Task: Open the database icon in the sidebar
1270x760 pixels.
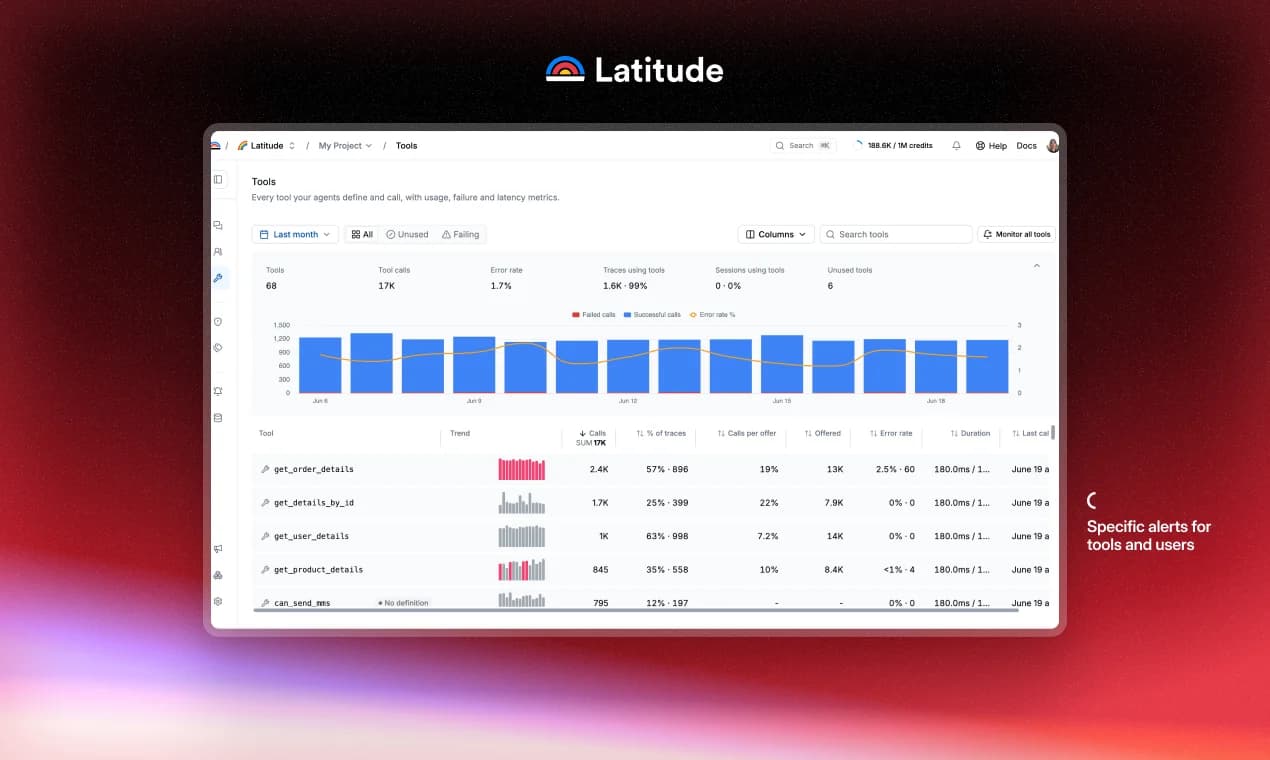Action: coord(218,418)
